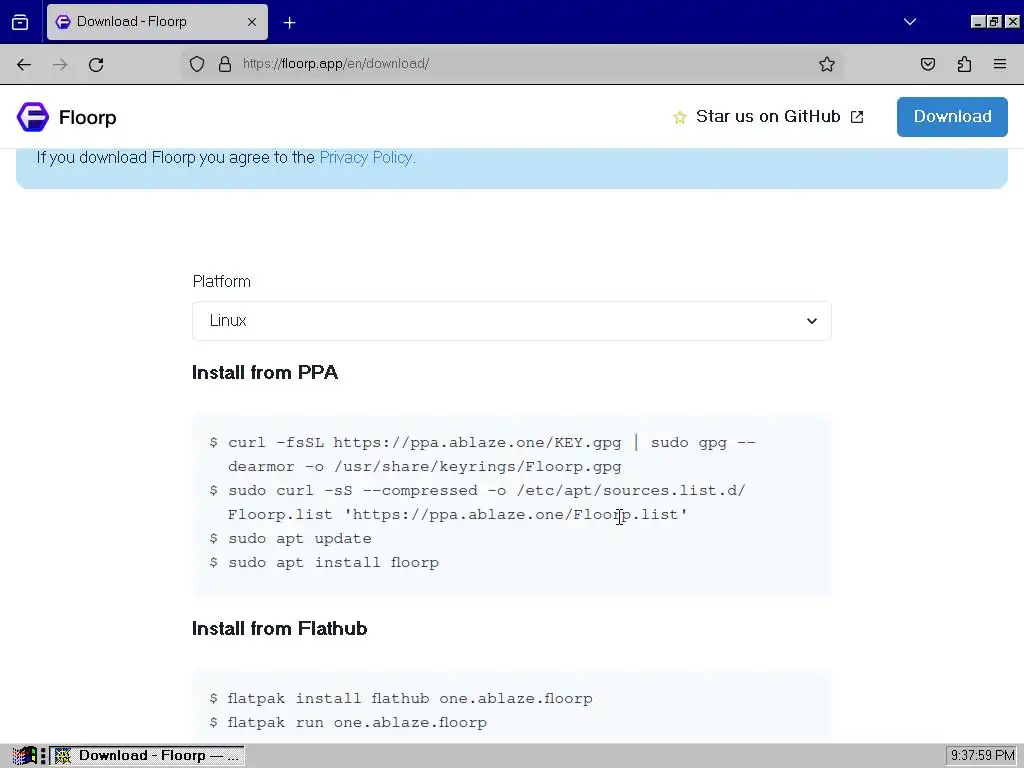Screen dimensions: 1024x768
Task: Click the Platform label text
Action: [221, 281]
